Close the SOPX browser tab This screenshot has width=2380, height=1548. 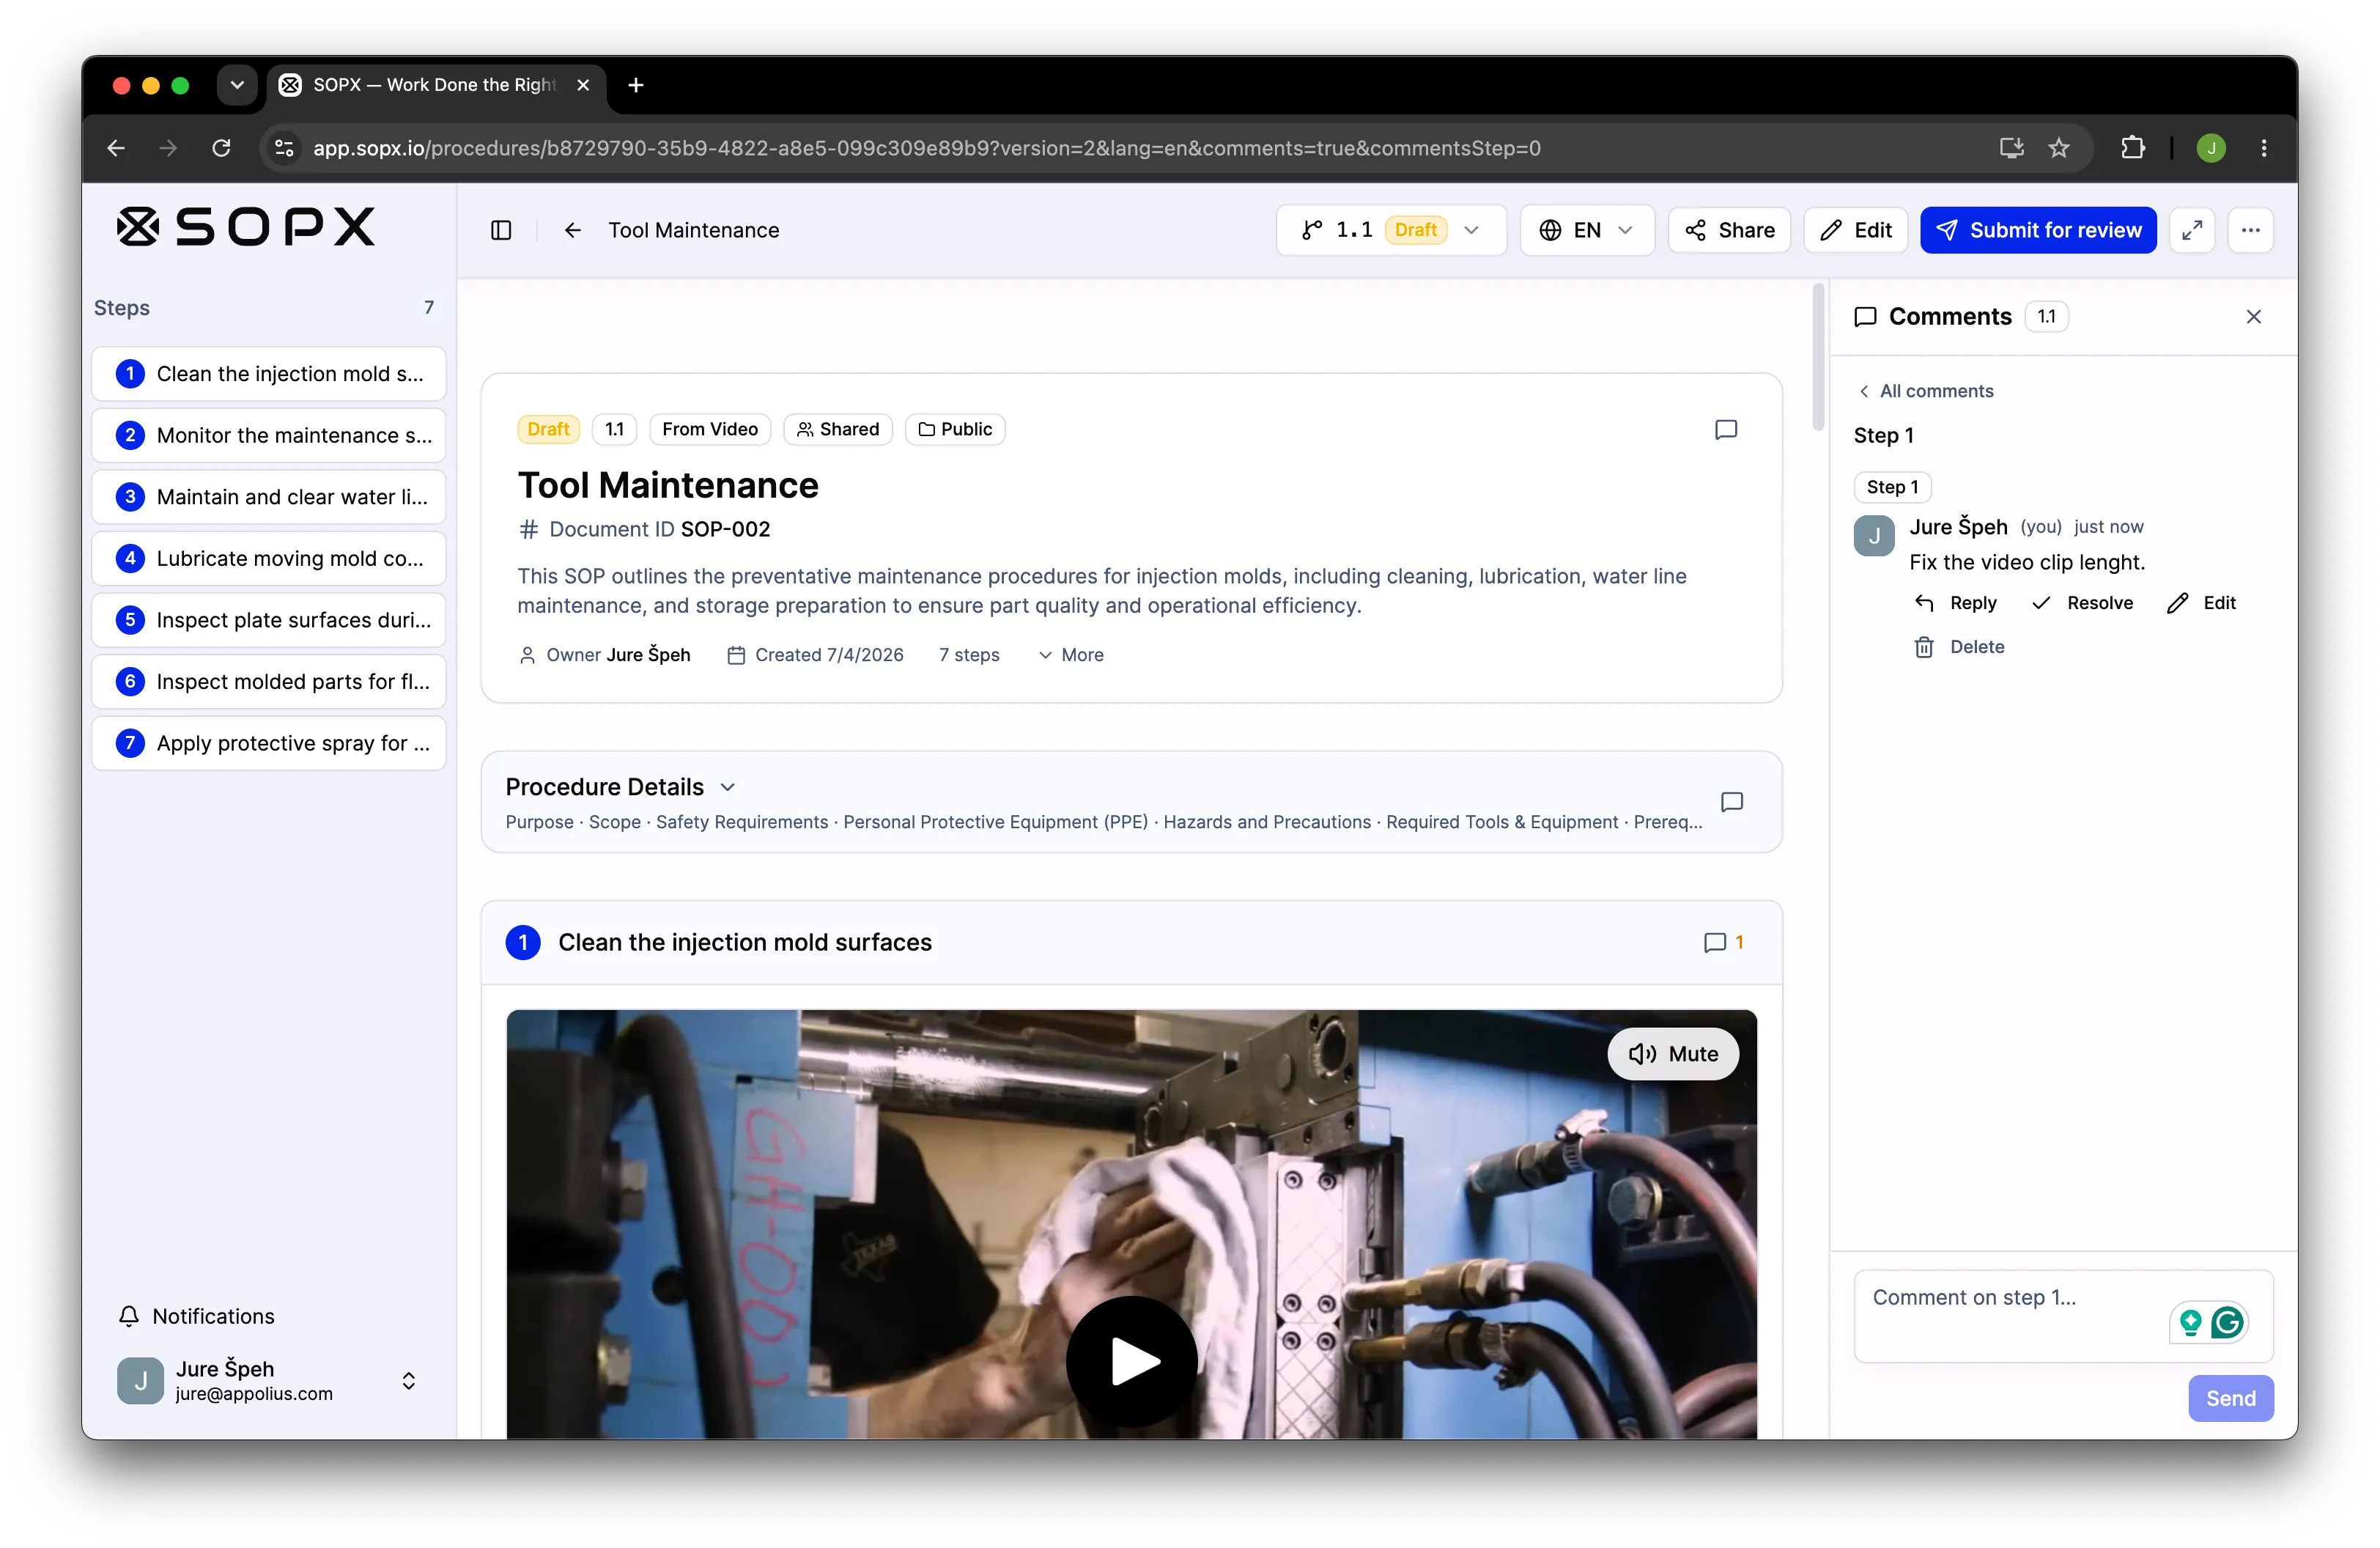[583, 85]
